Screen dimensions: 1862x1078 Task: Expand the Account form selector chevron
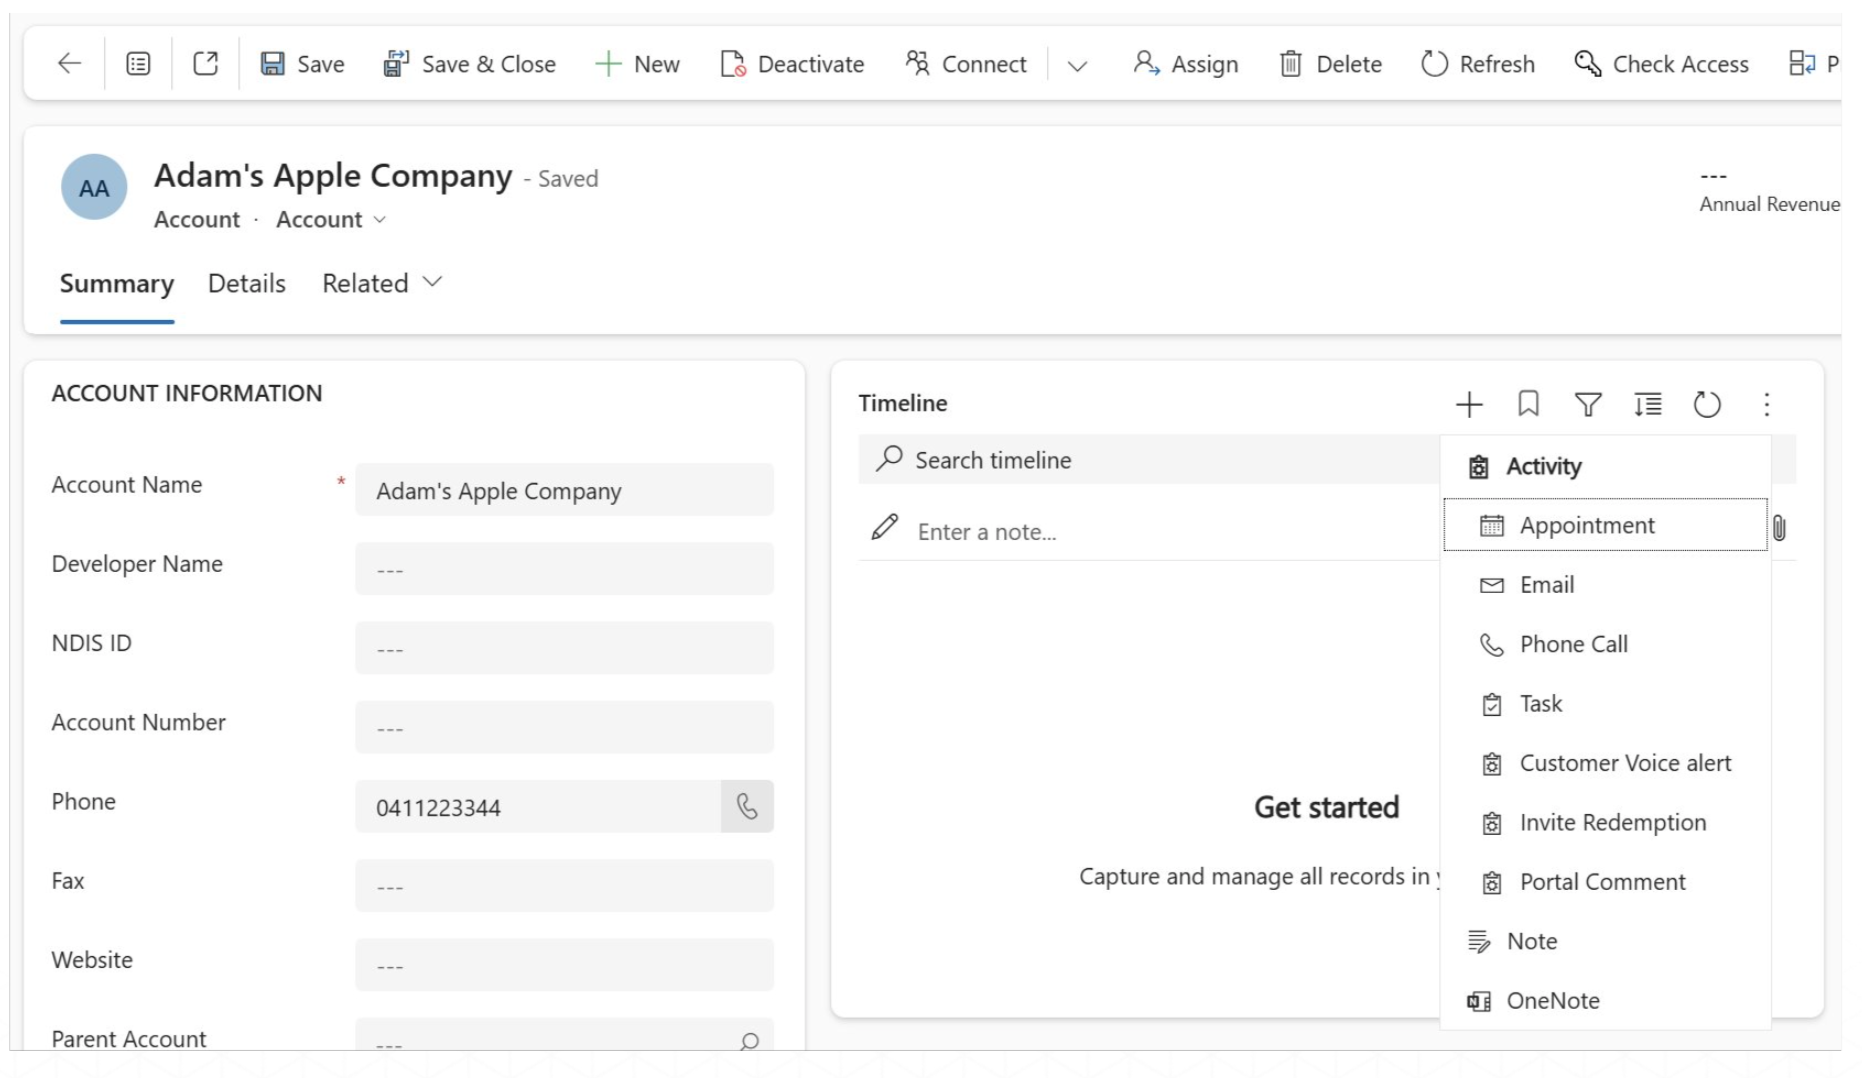380,220
